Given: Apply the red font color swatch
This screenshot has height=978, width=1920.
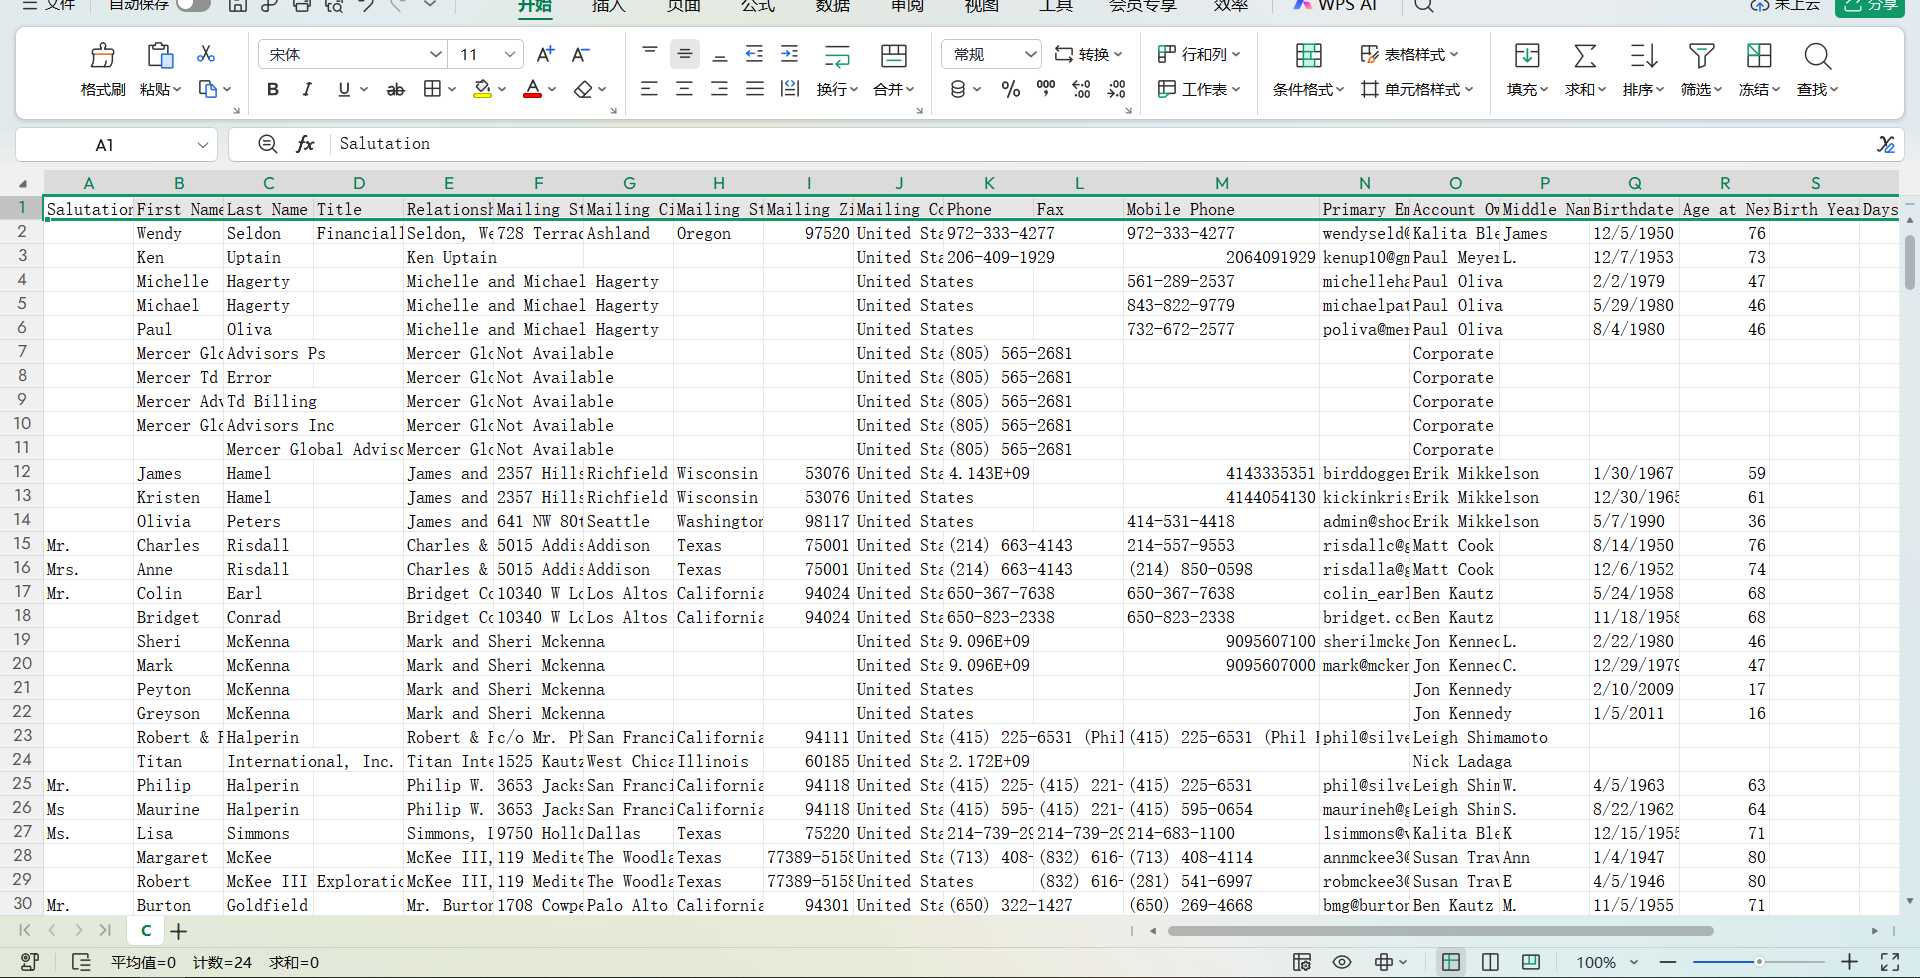Looking at the screenshot, I should 532,89.
